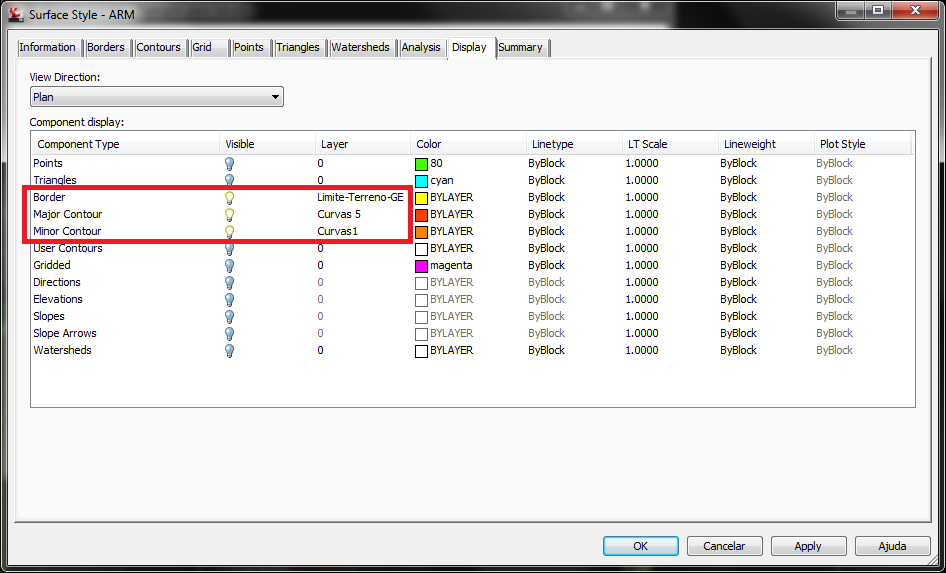Switch to the Contours tab
946x573 pixels.
pos(158,47)
